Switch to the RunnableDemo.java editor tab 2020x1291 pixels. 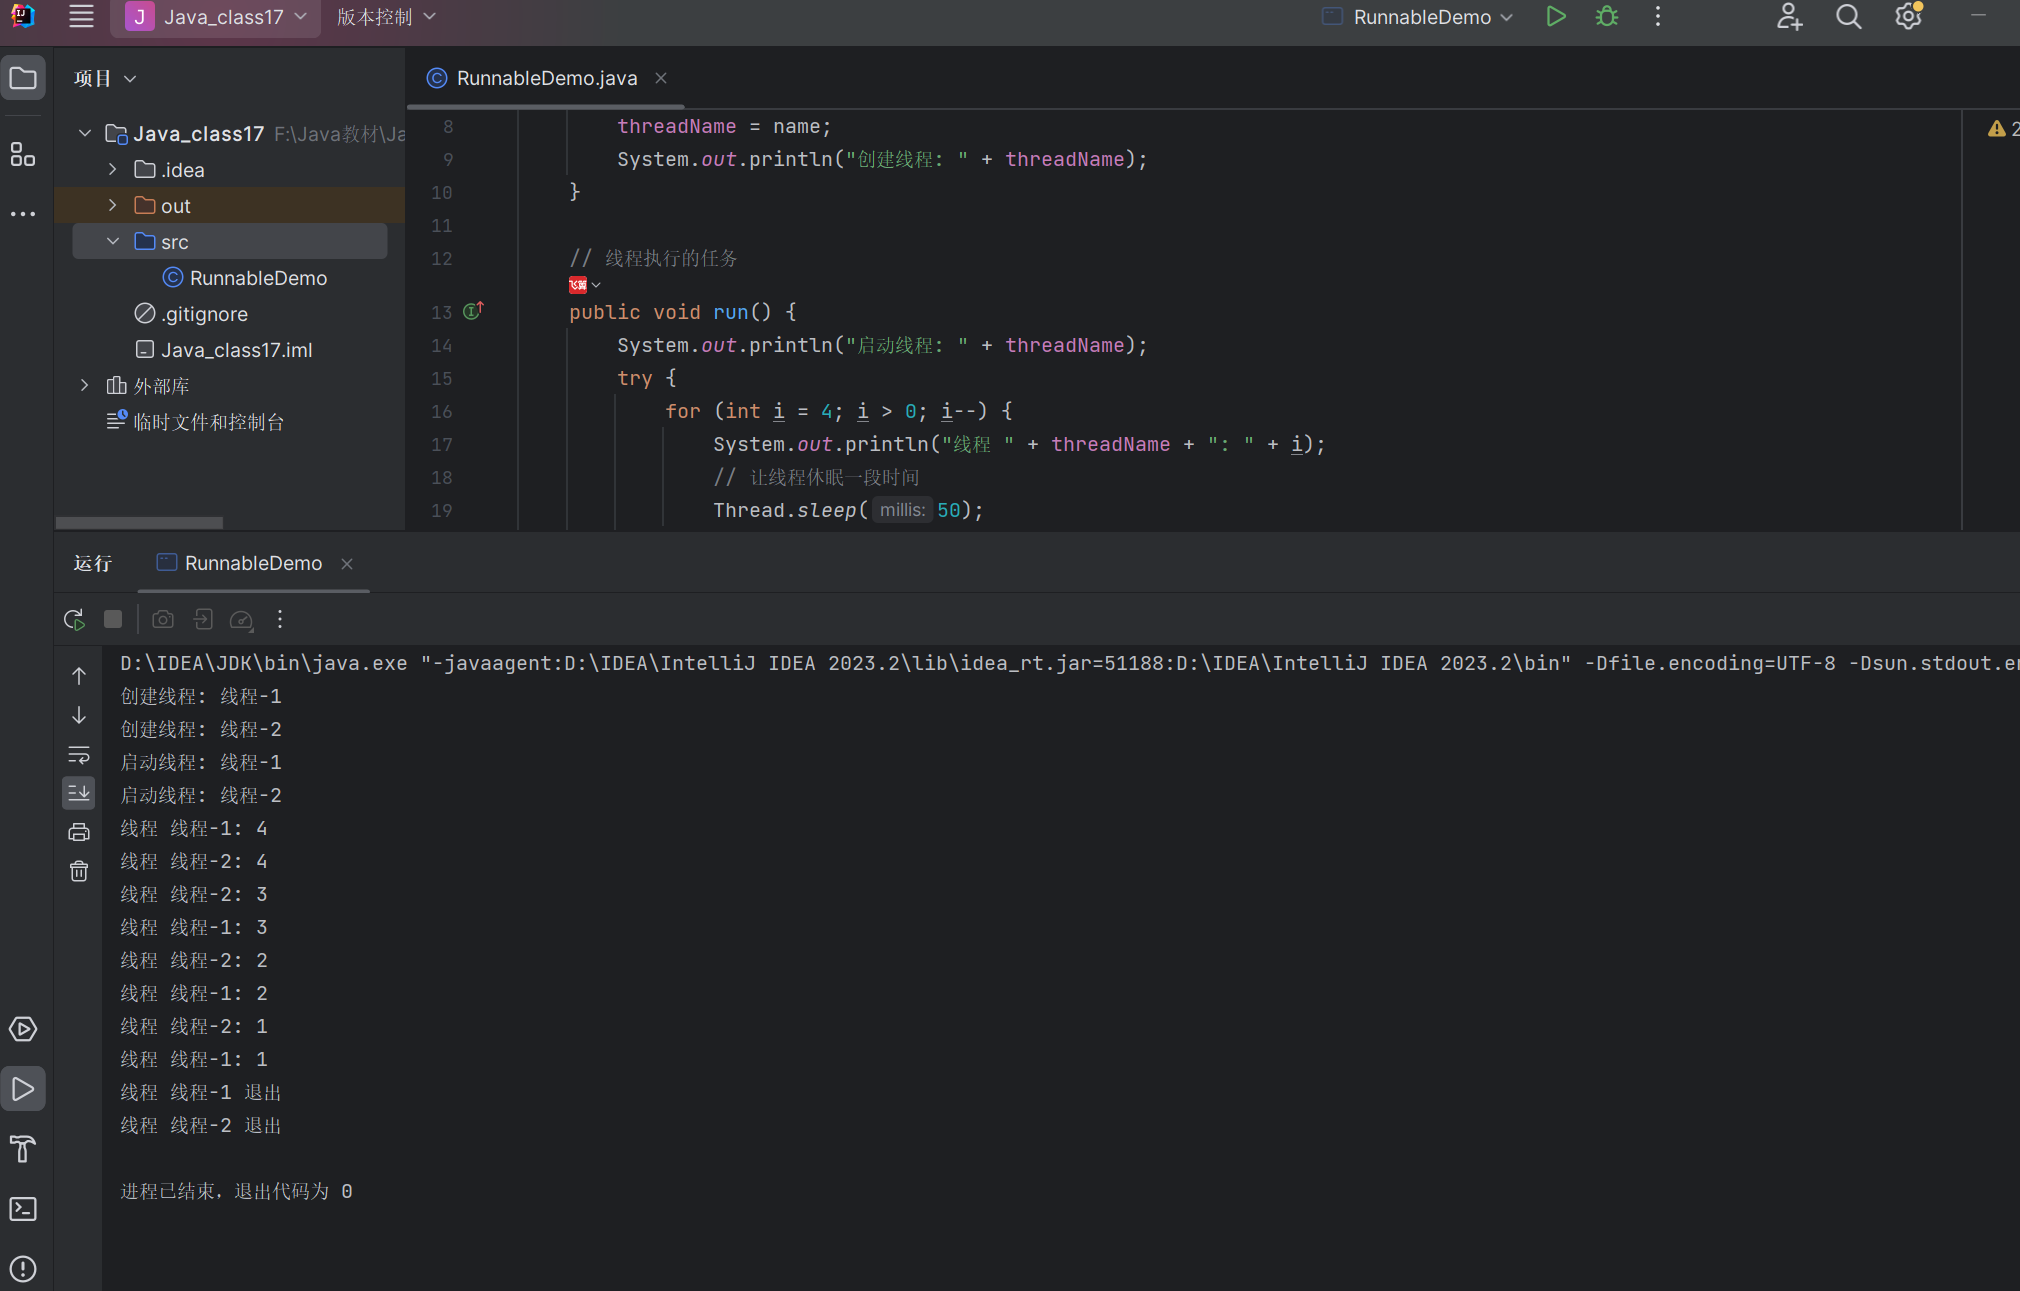(x=545, y=78)
